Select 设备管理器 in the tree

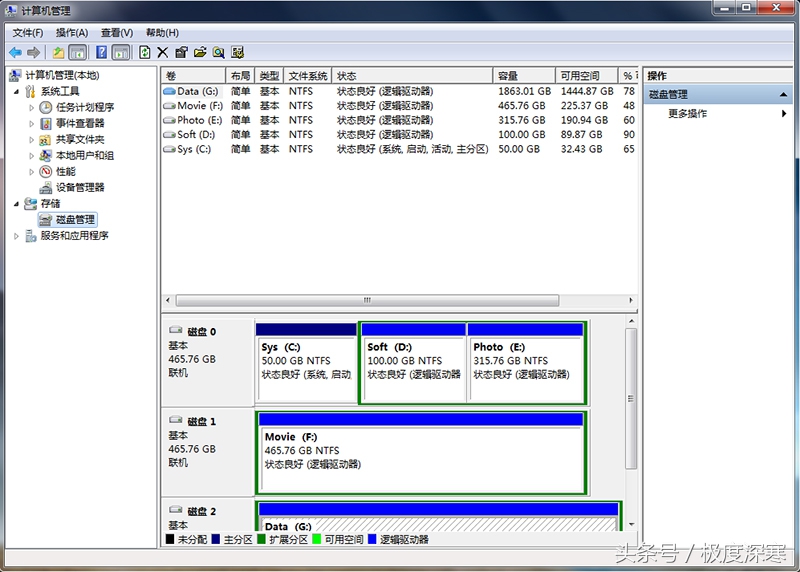click(79, 188)
